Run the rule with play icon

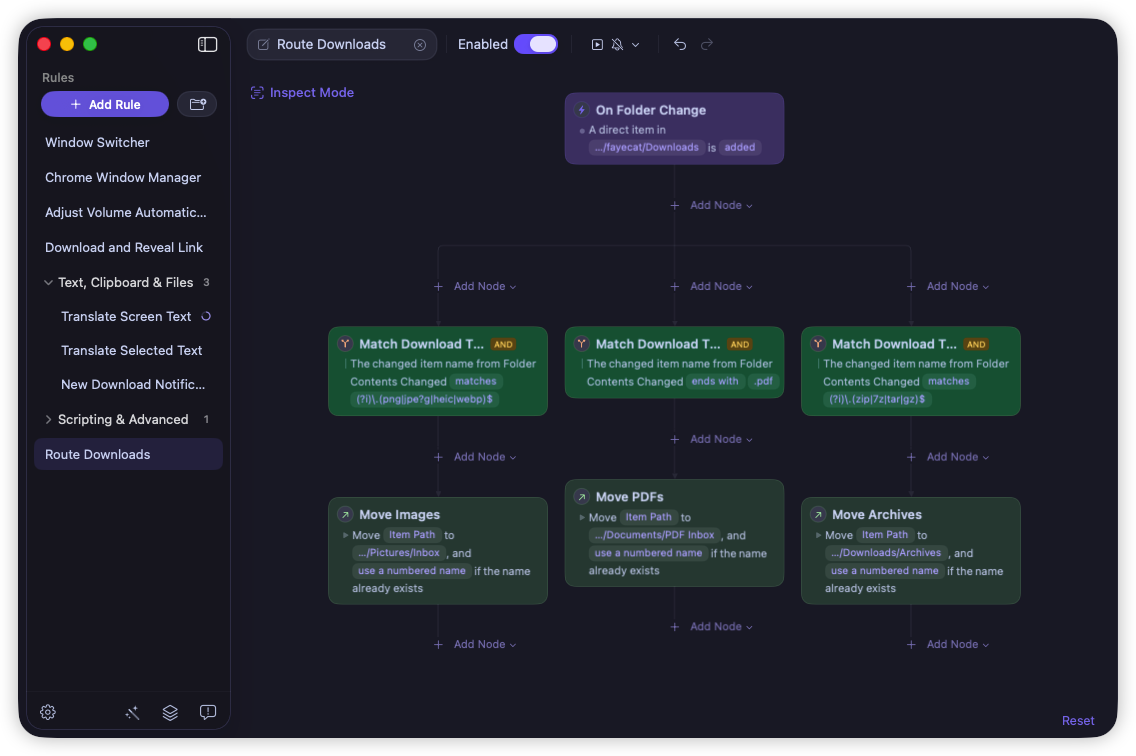[x=597, y=45]
